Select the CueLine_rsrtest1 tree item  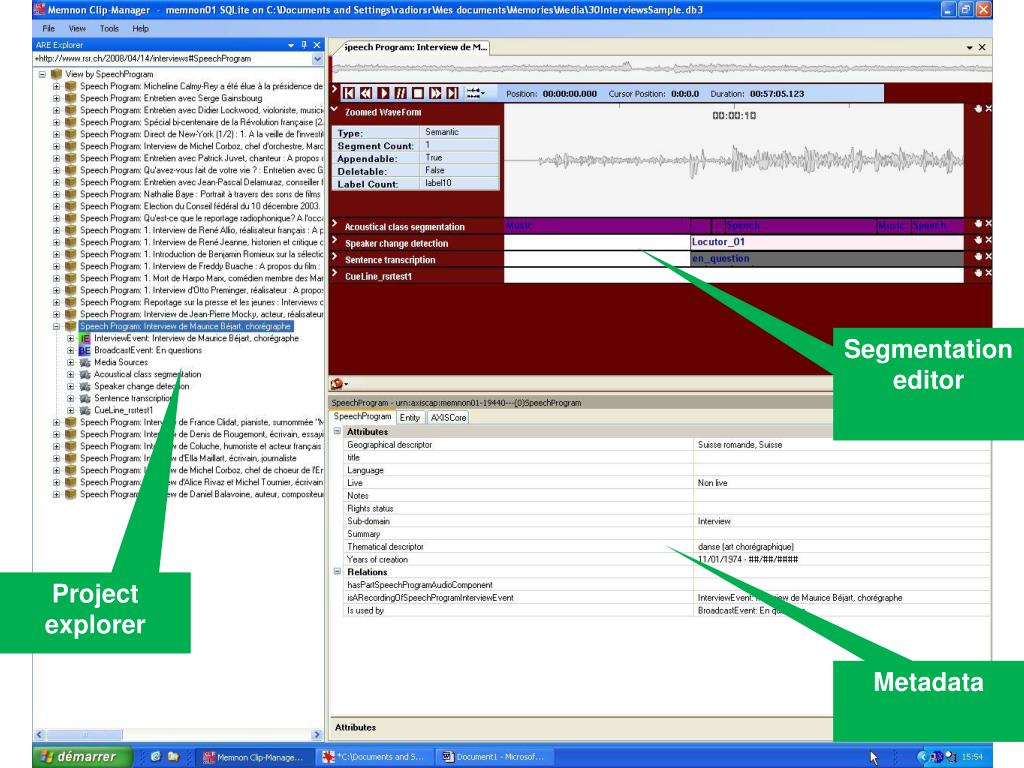click(x=123, y=410)
